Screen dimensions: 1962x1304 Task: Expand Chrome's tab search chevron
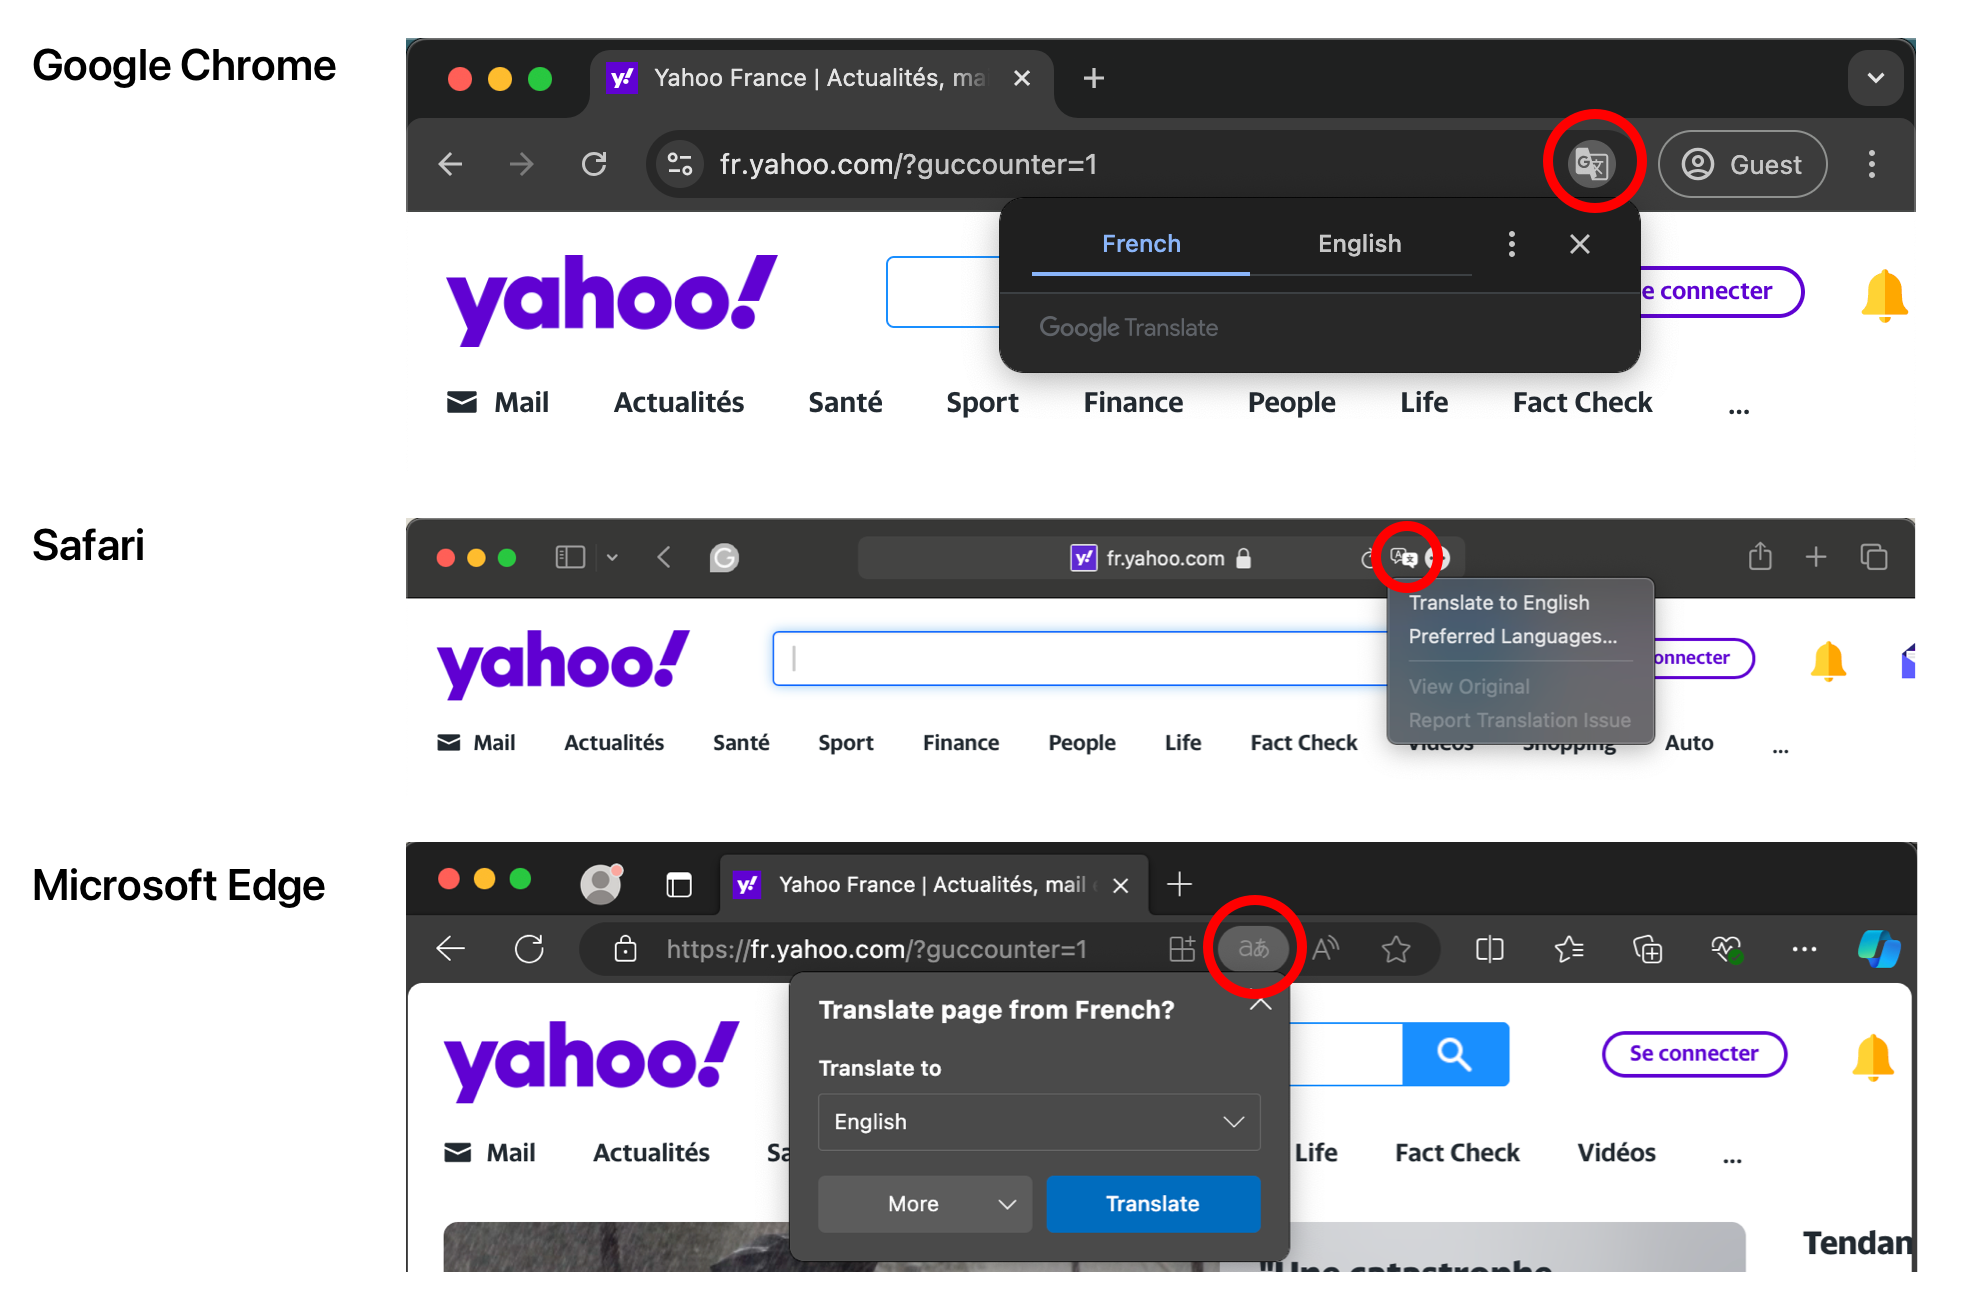[x=1875, y=78]
